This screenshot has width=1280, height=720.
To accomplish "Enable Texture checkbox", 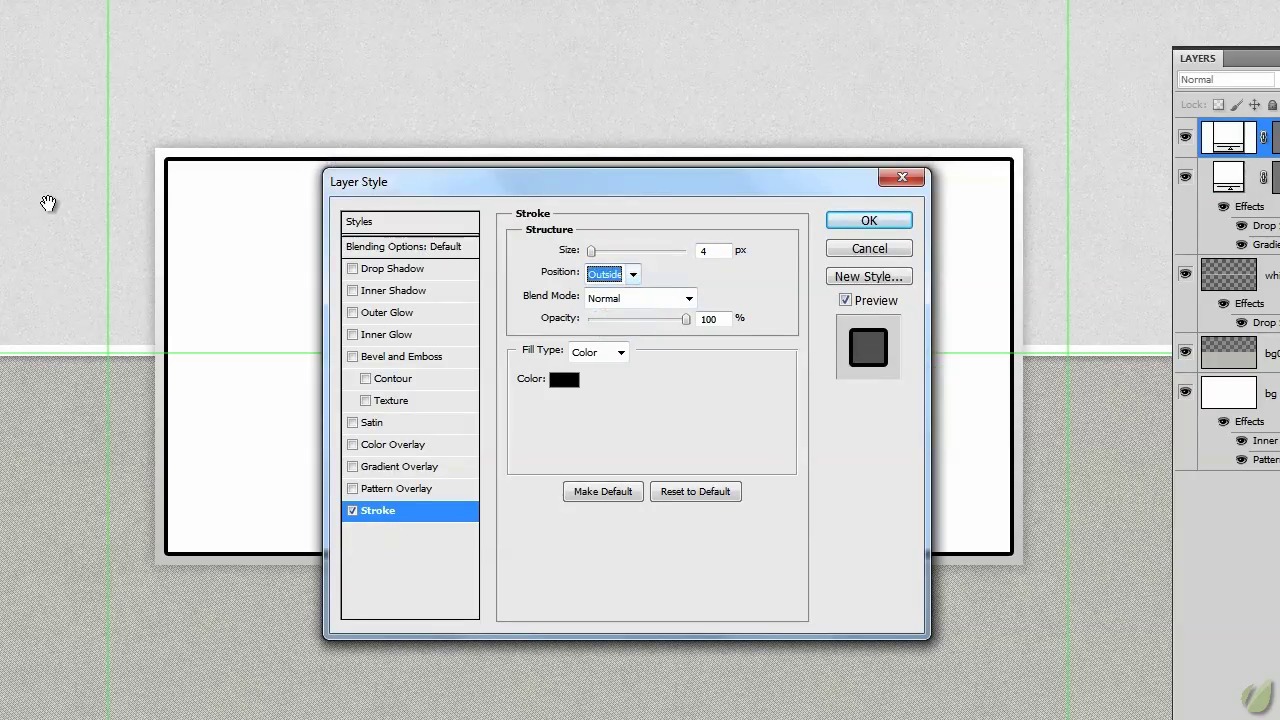I will (365, 400).
